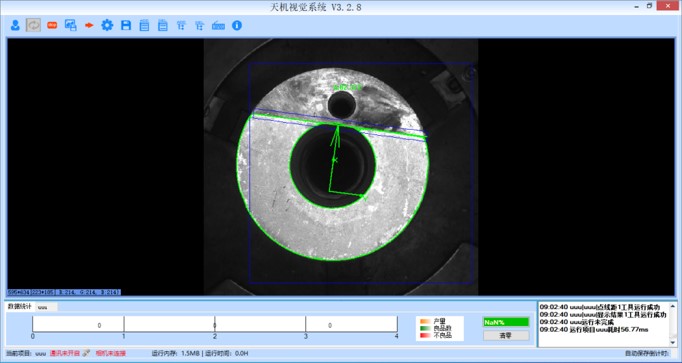The image size is (682, 363).
Task: Click the second document list icon
Action: point(163,25)
